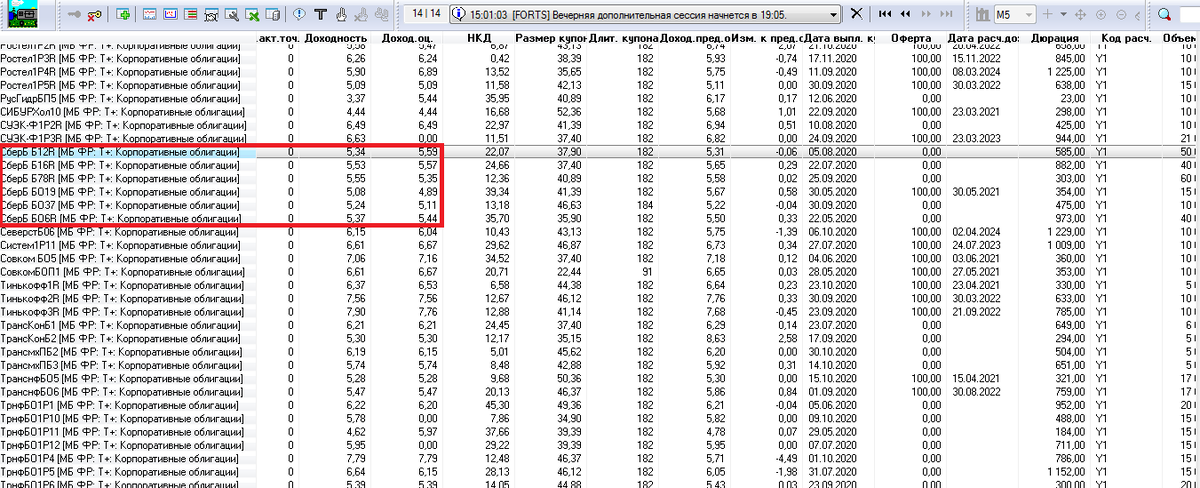Screen dimensions: 1200x488
Task: Select the СИБУРХол10 bond row
Action: 600,112
